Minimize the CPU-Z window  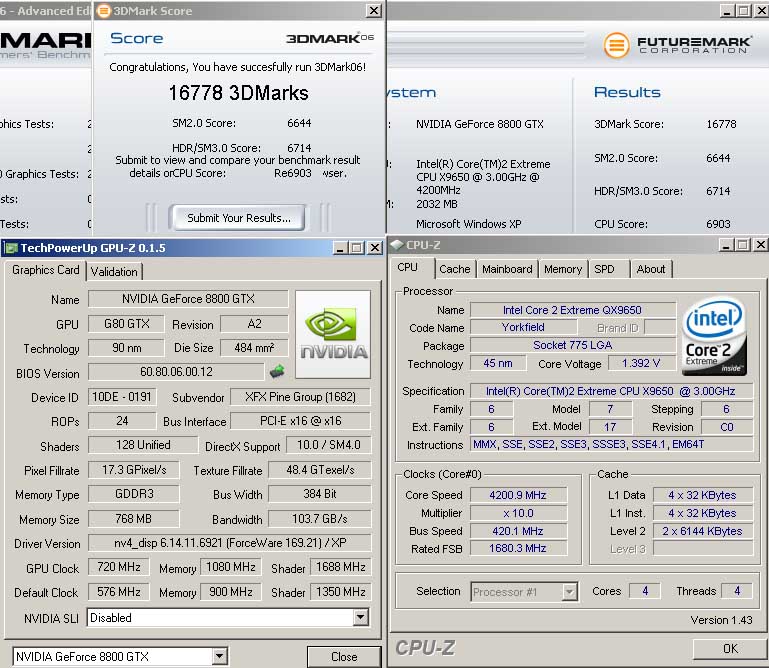(x=726, y=244)
